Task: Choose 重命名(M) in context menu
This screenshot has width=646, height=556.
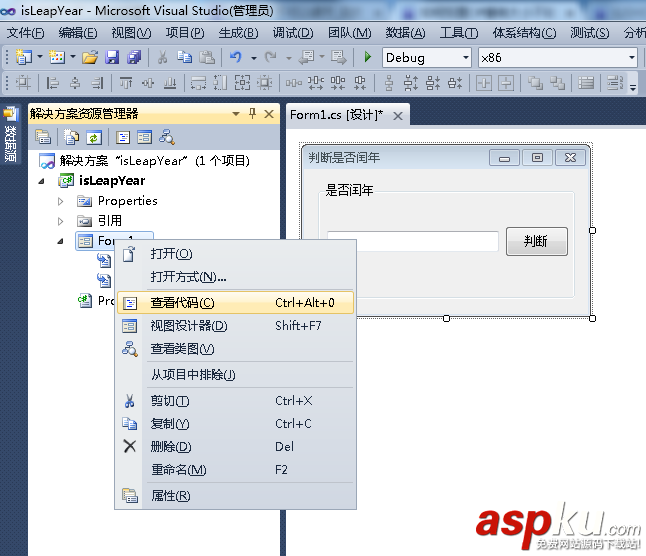Action: pos(235,470)
